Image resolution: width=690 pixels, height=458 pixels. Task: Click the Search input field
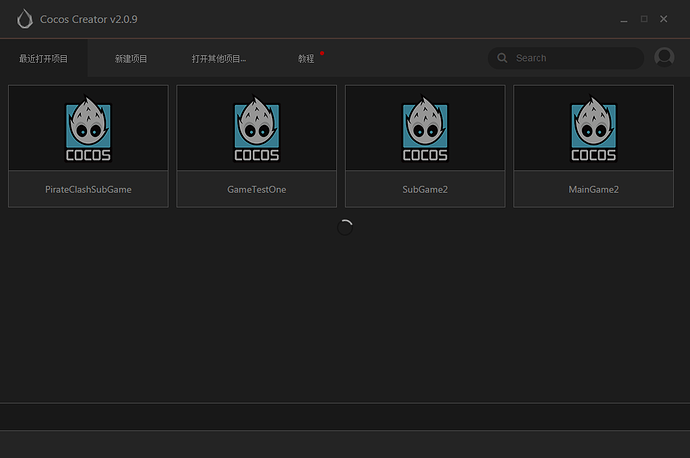pyautogui.click(x=566, y=58)
